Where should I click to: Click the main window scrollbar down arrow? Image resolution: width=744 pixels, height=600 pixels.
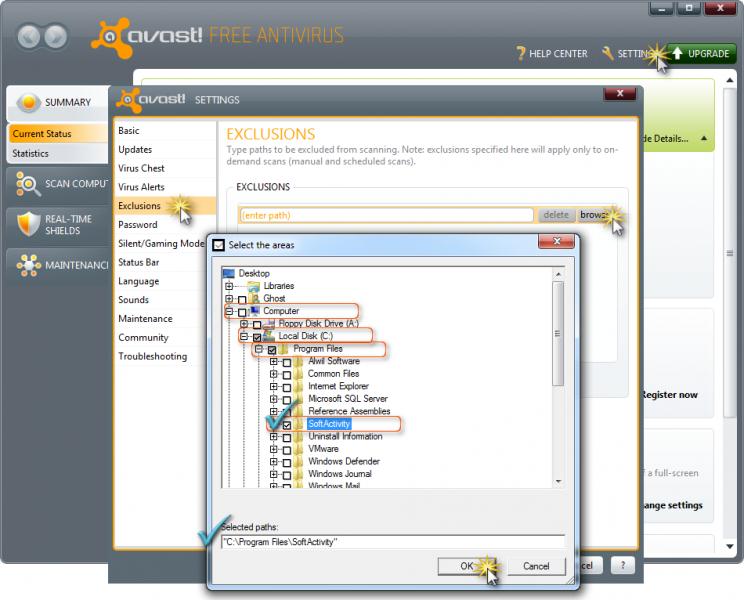[x=730, y=546]
